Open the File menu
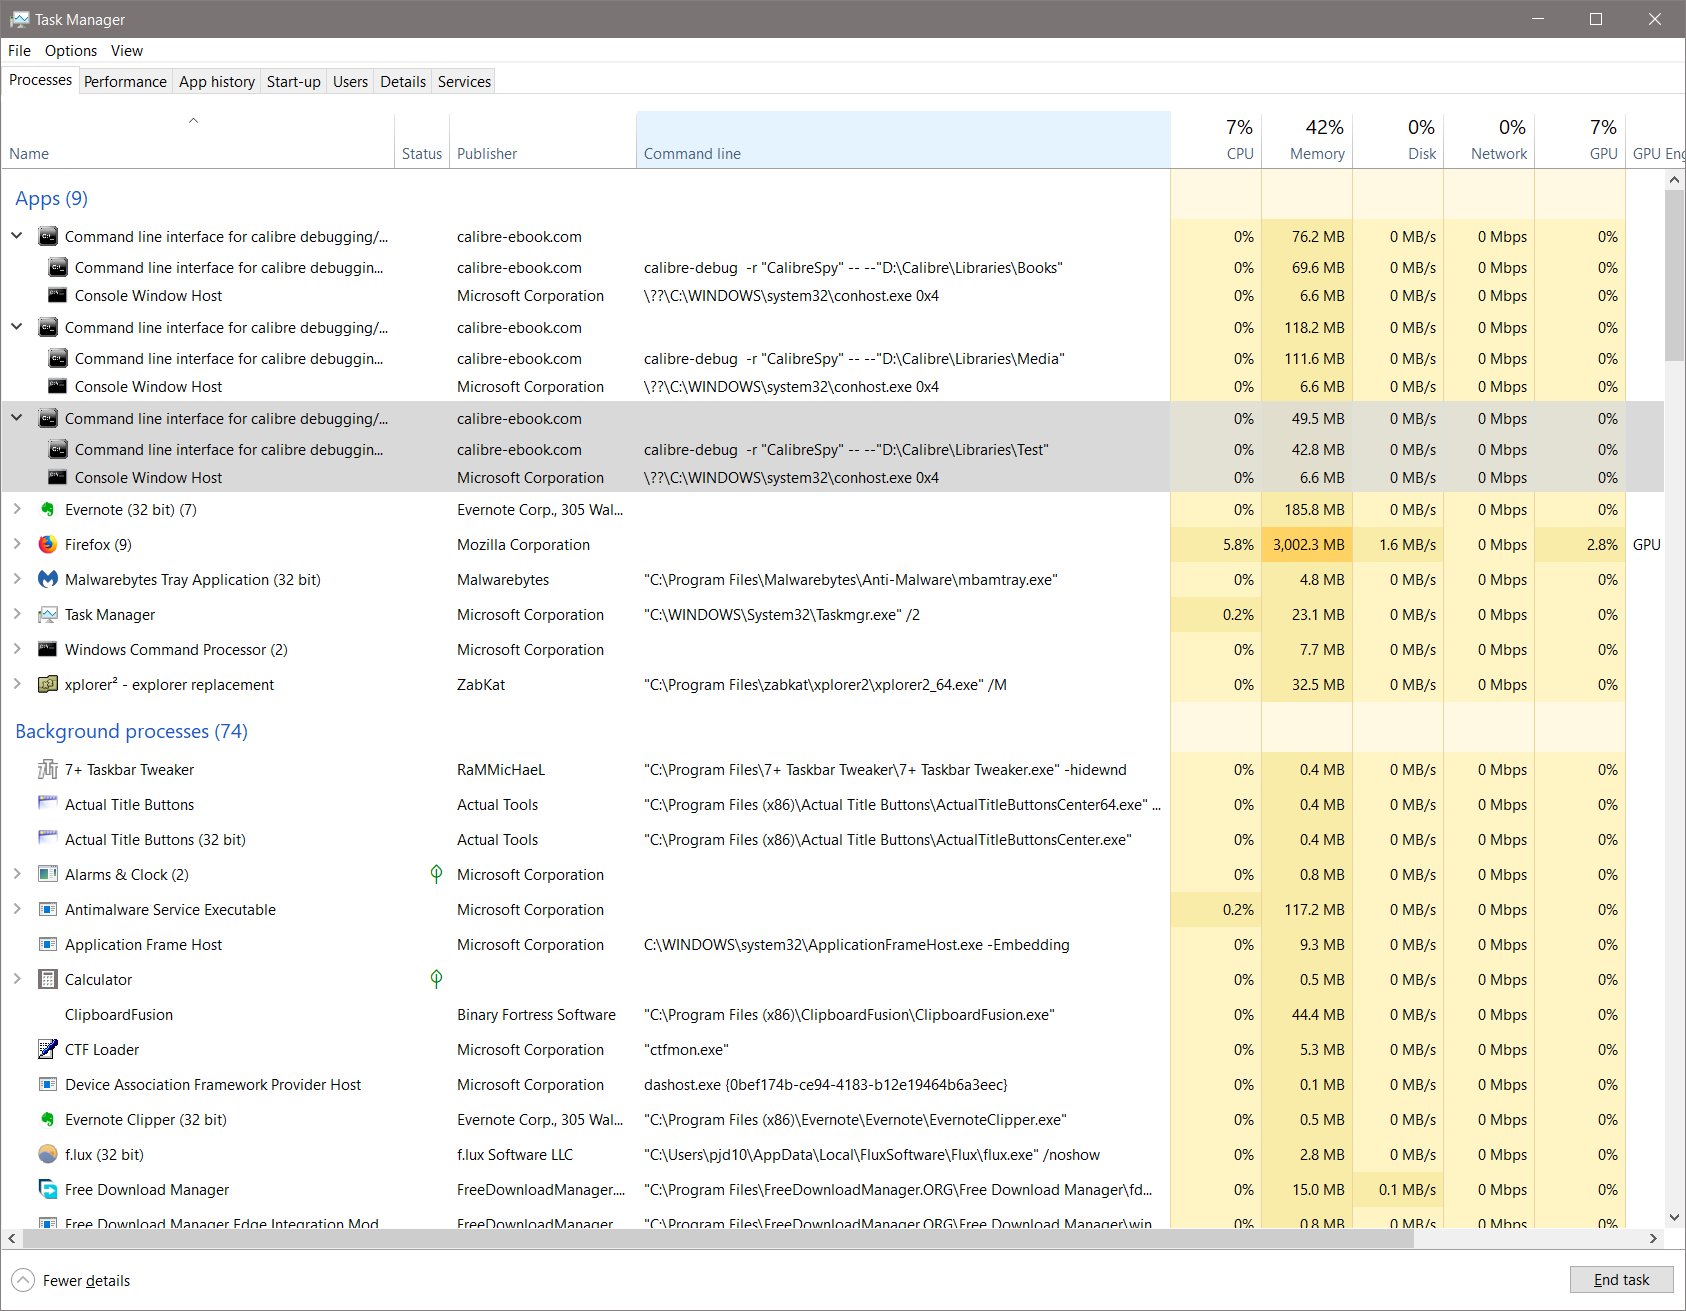1686x1311 pixels. pos(19,51)
